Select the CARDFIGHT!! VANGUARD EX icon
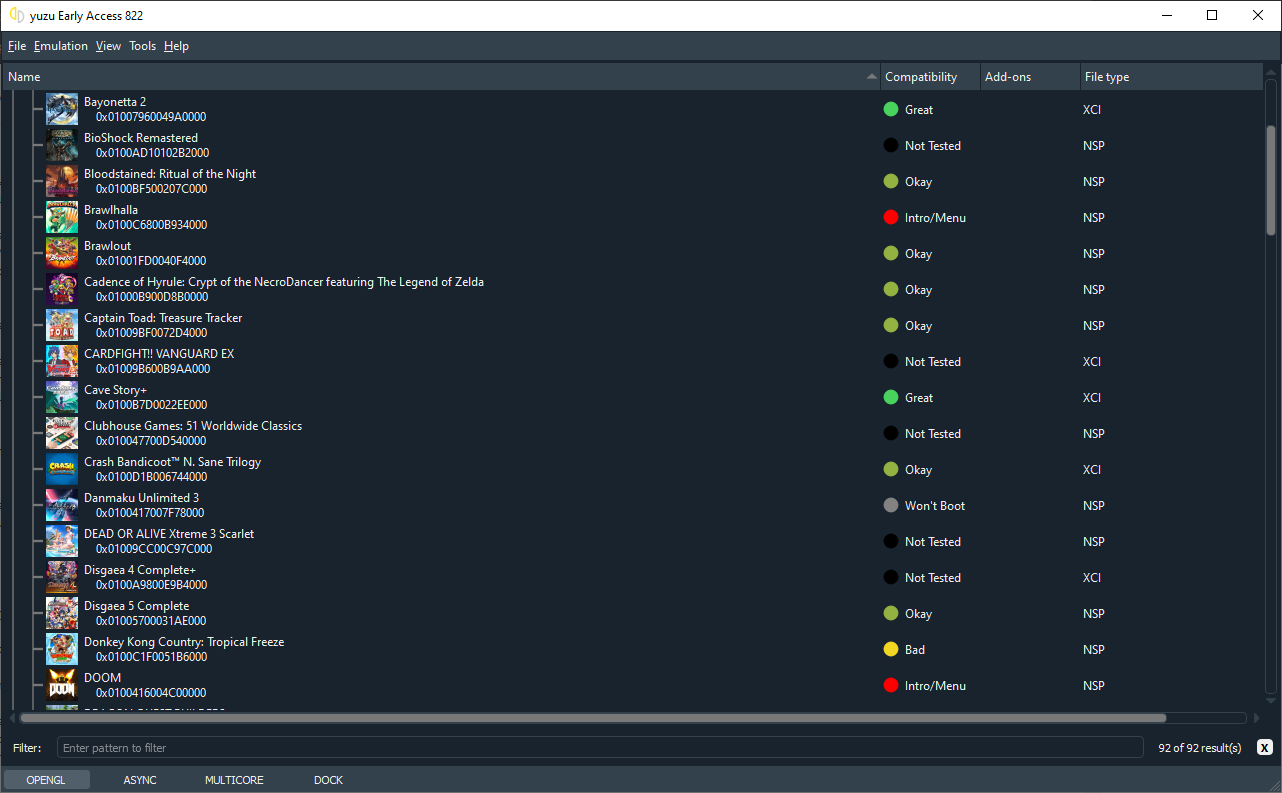Image resolution: width=1282 pixels, height=793 pixels. pyautogui.click(x=62, y=361)
